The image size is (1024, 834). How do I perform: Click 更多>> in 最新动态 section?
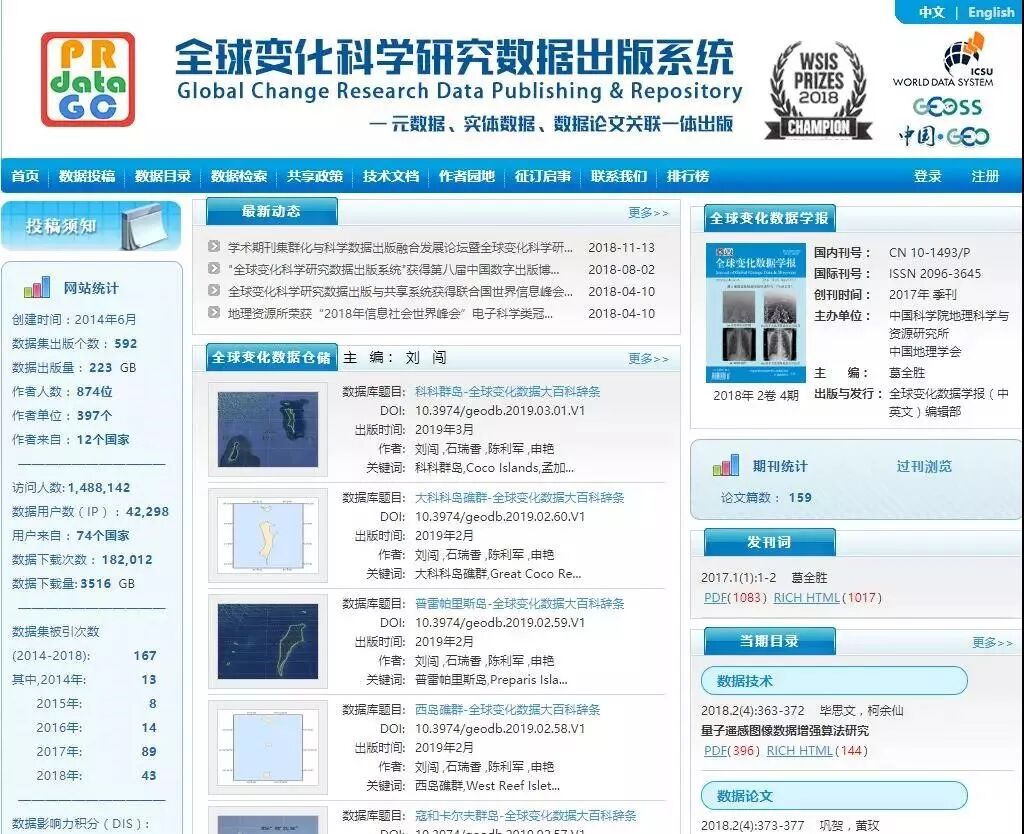point(648,213)
